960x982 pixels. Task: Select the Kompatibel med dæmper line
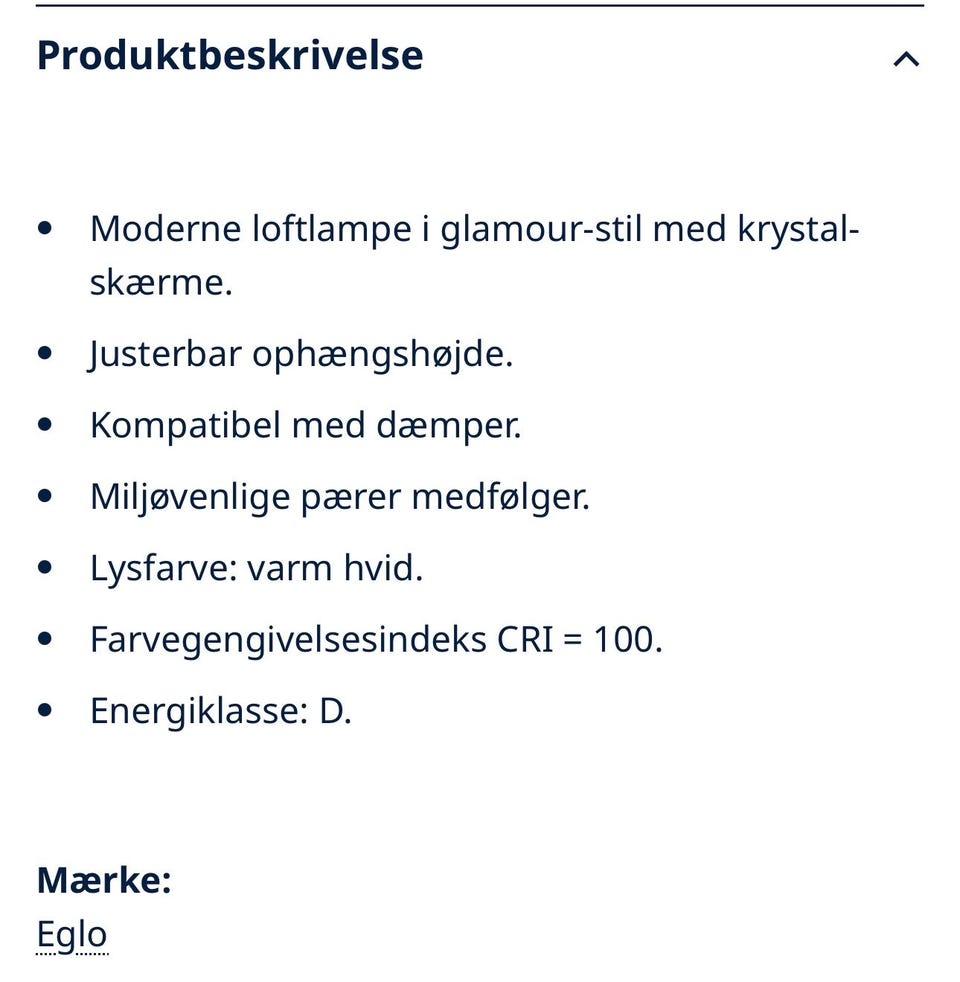[305, 424]
